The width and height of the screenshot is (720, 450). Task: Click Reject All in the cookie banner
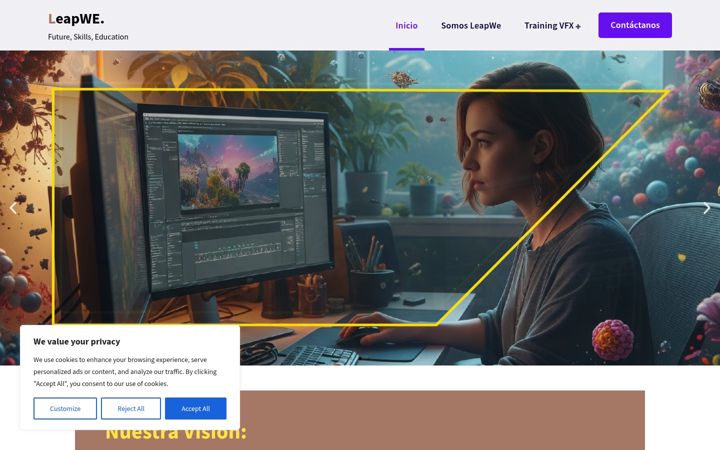coord(131,409)
